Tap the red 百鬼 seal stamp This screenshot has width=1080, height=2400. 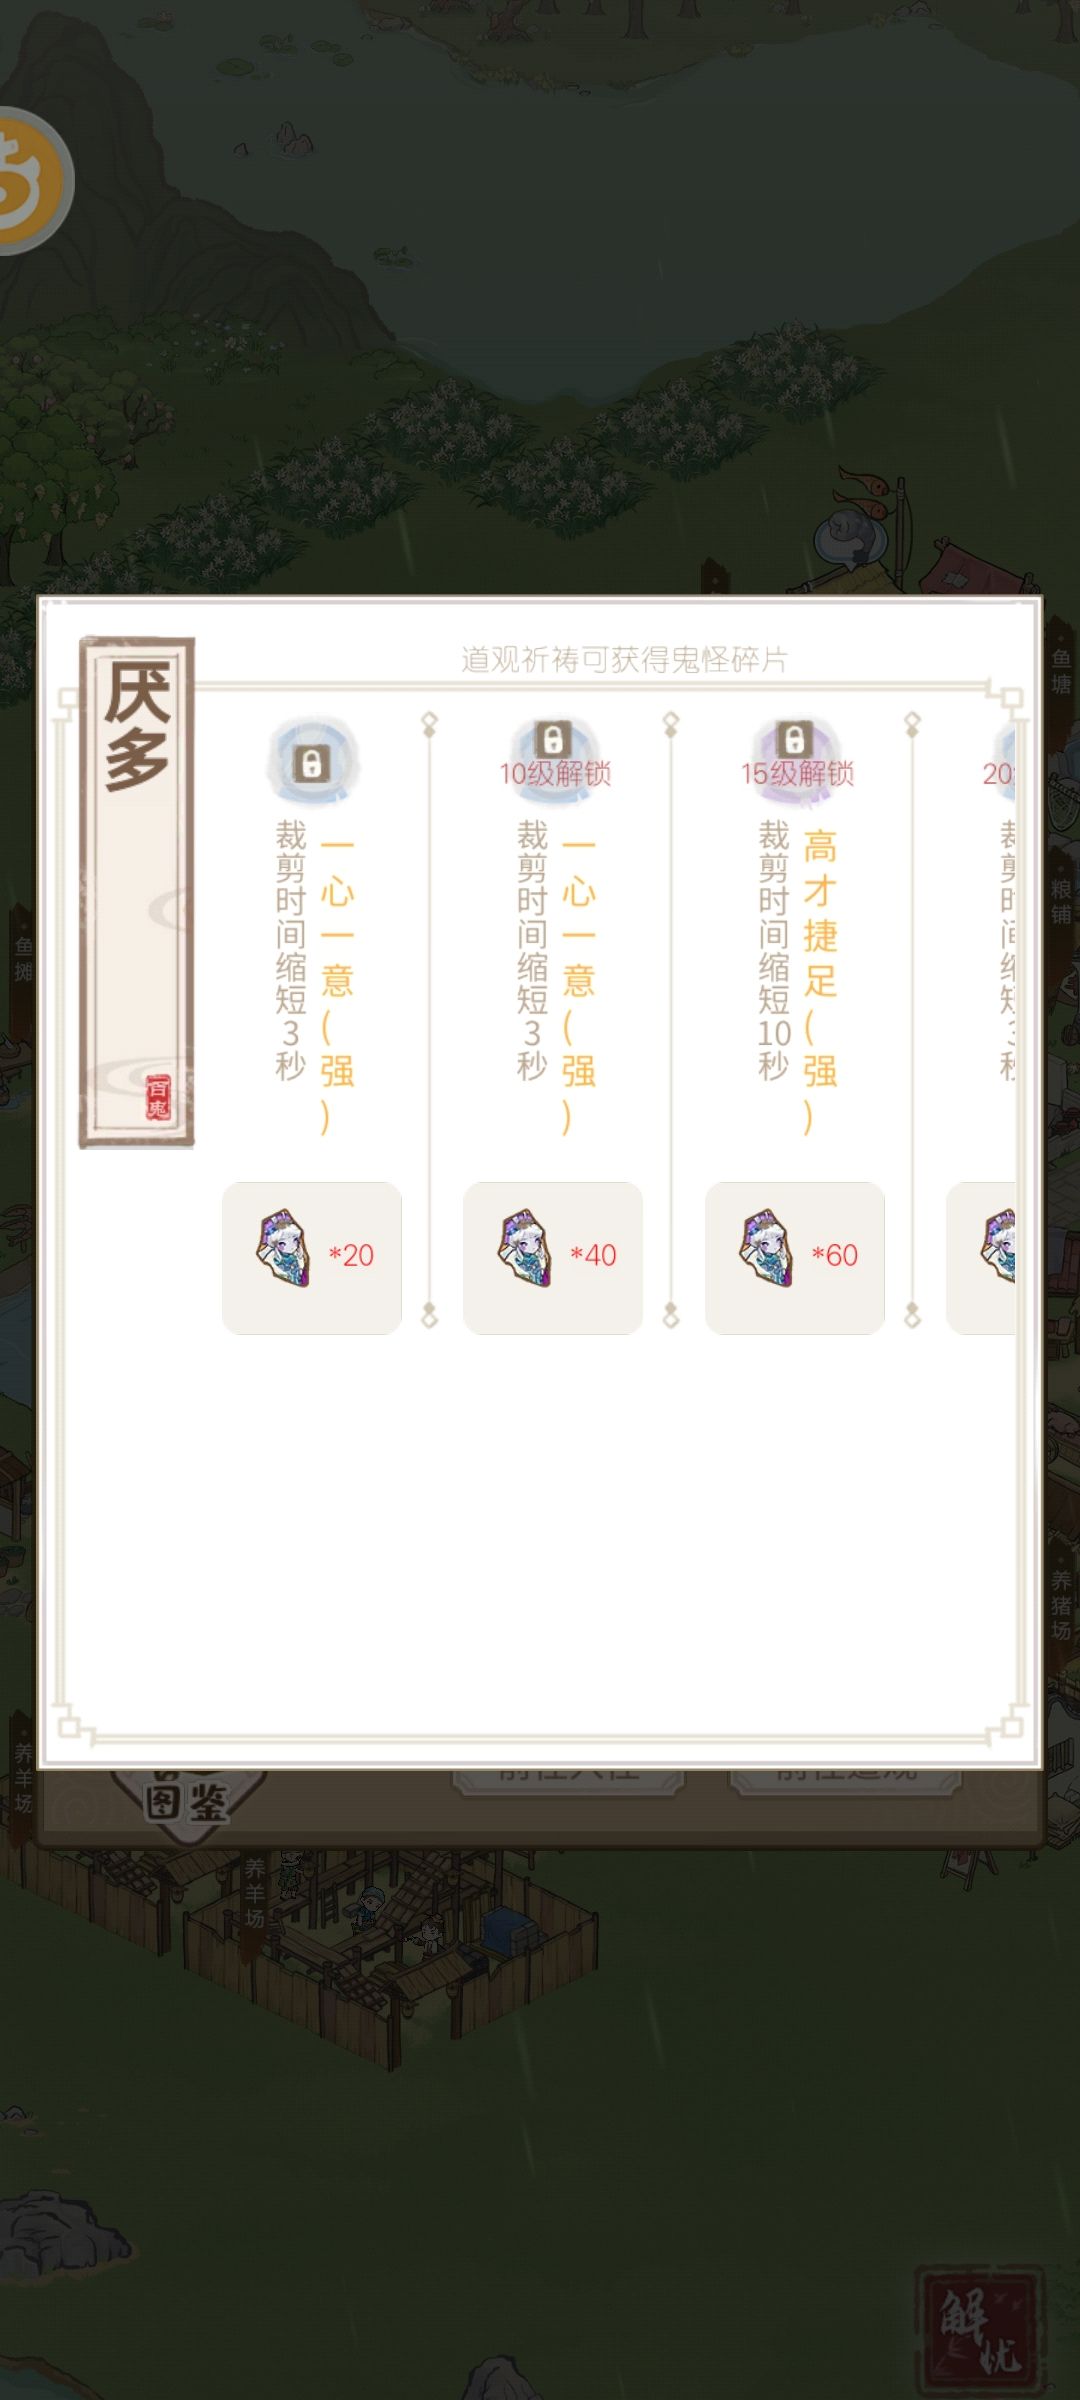[158, 1097]
